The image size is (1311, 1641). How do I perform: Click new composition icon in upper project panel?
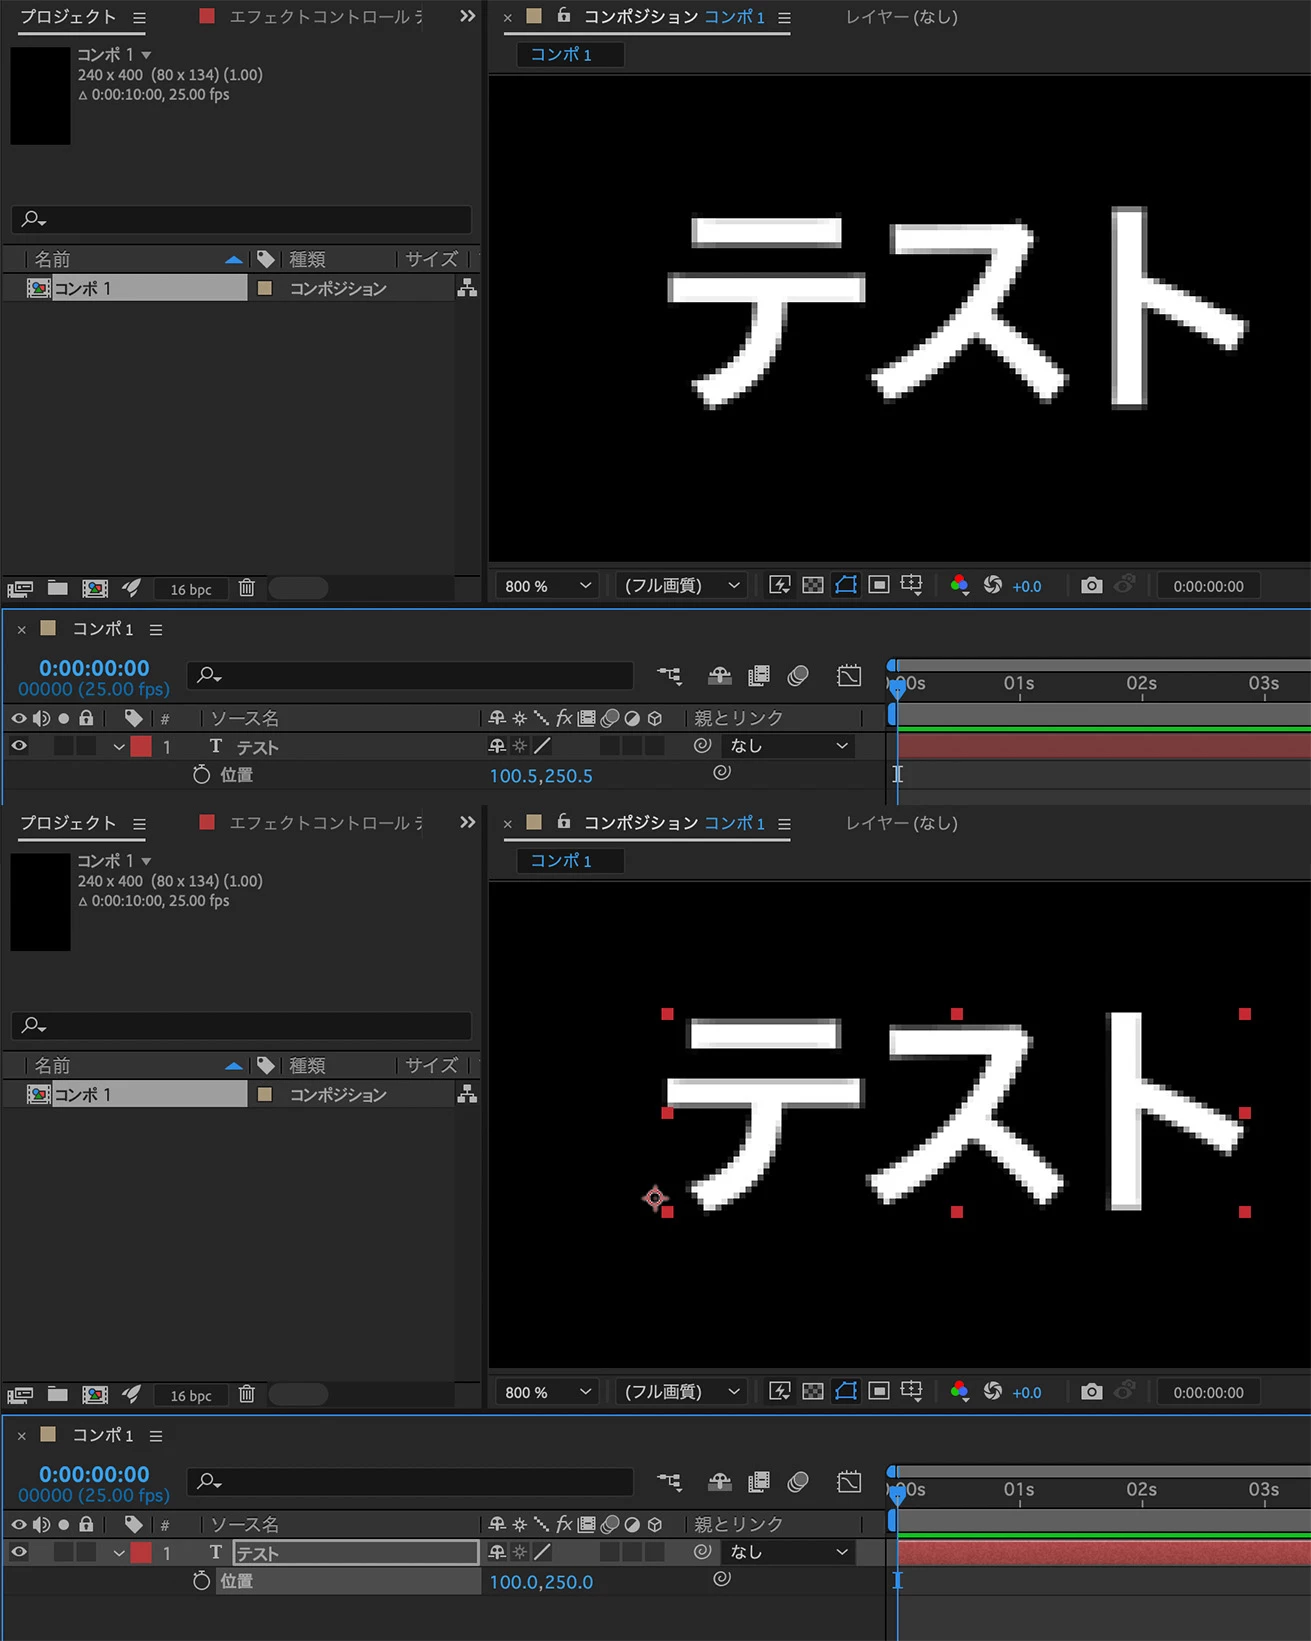[95, 588]
